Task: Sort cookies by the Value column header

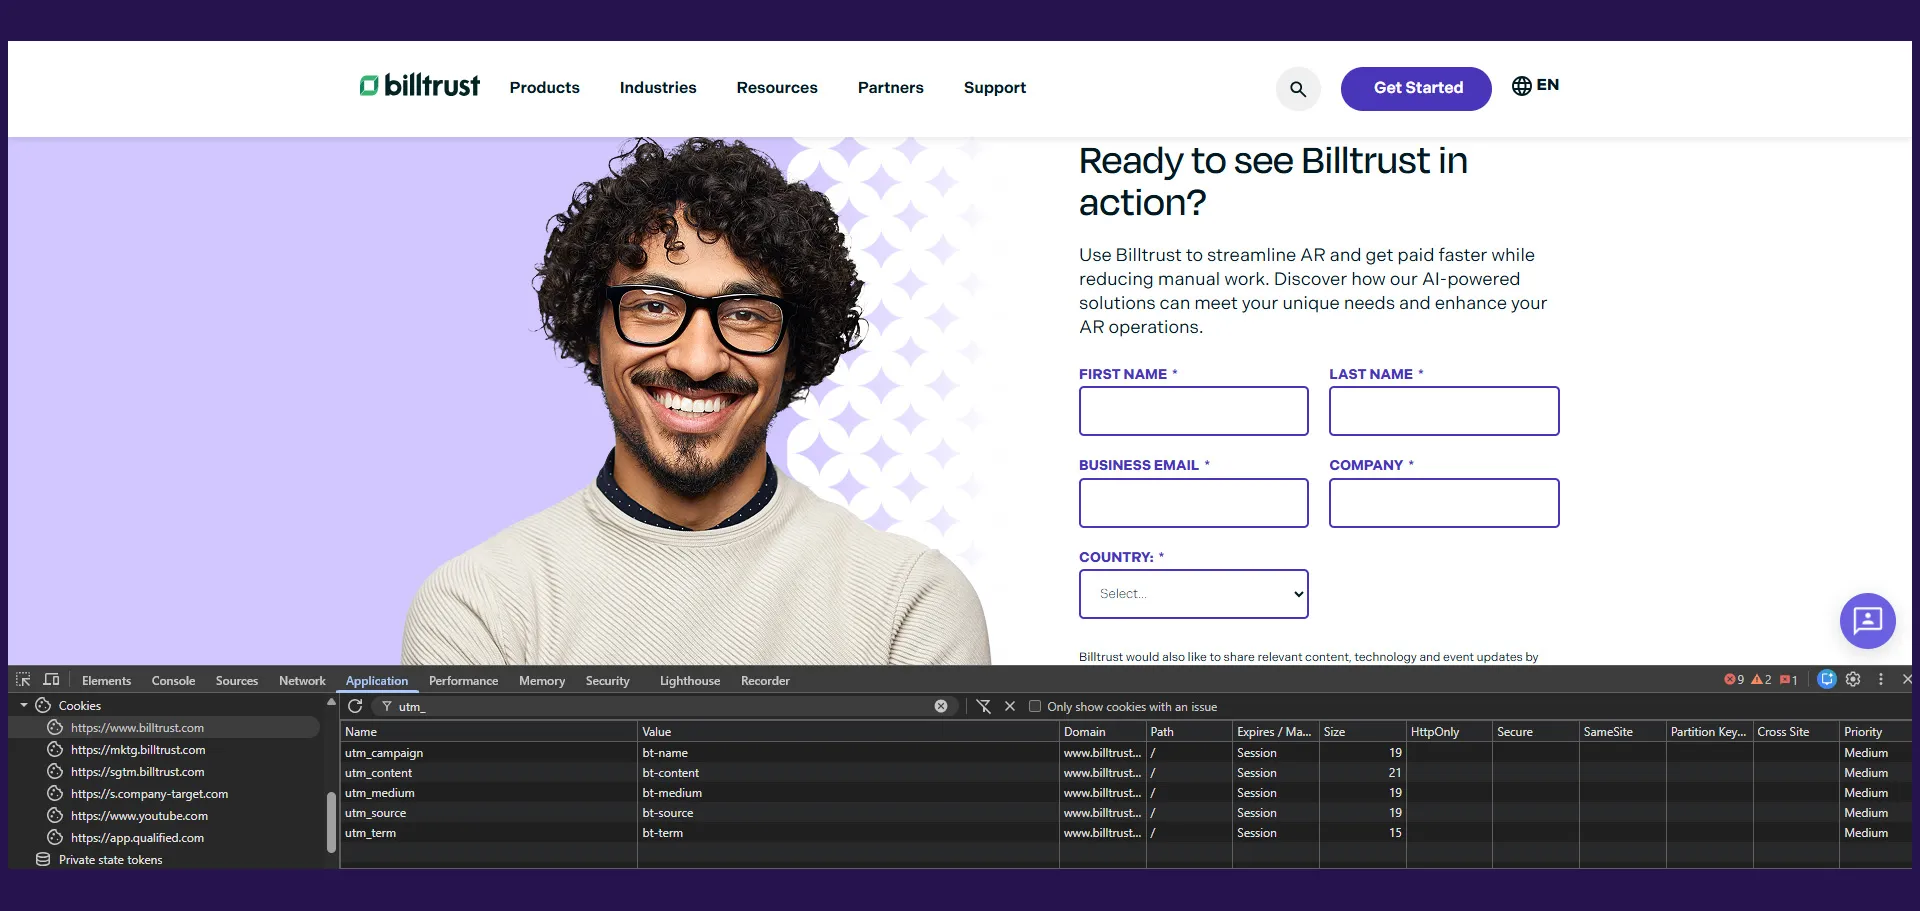Action: point(848,732)
